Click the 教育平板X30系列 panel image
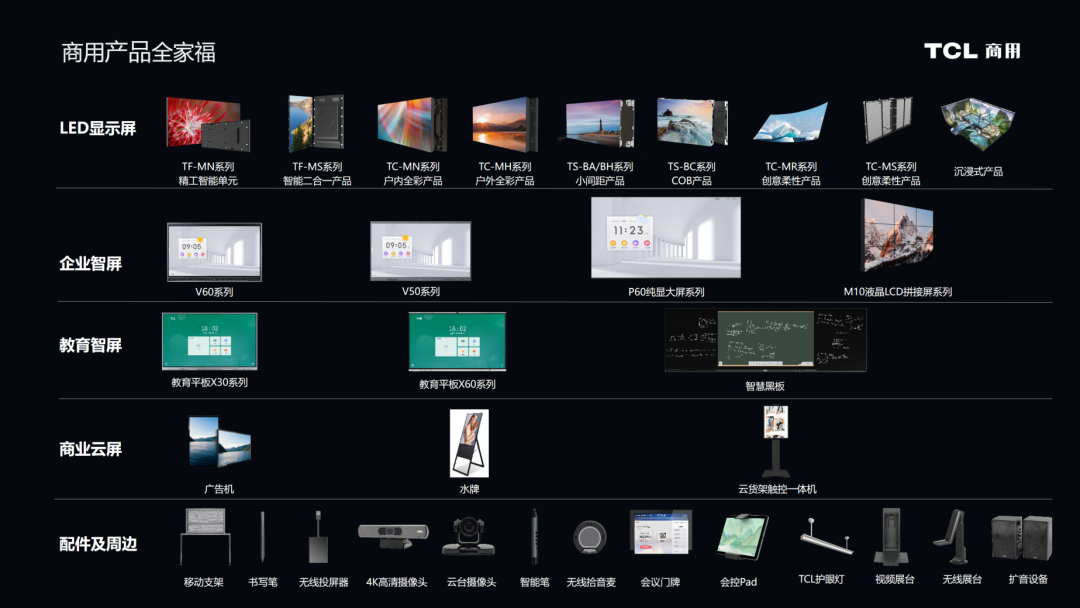Screen dimensions: 1080x608 pyautogui.click(x=209, y=342)
